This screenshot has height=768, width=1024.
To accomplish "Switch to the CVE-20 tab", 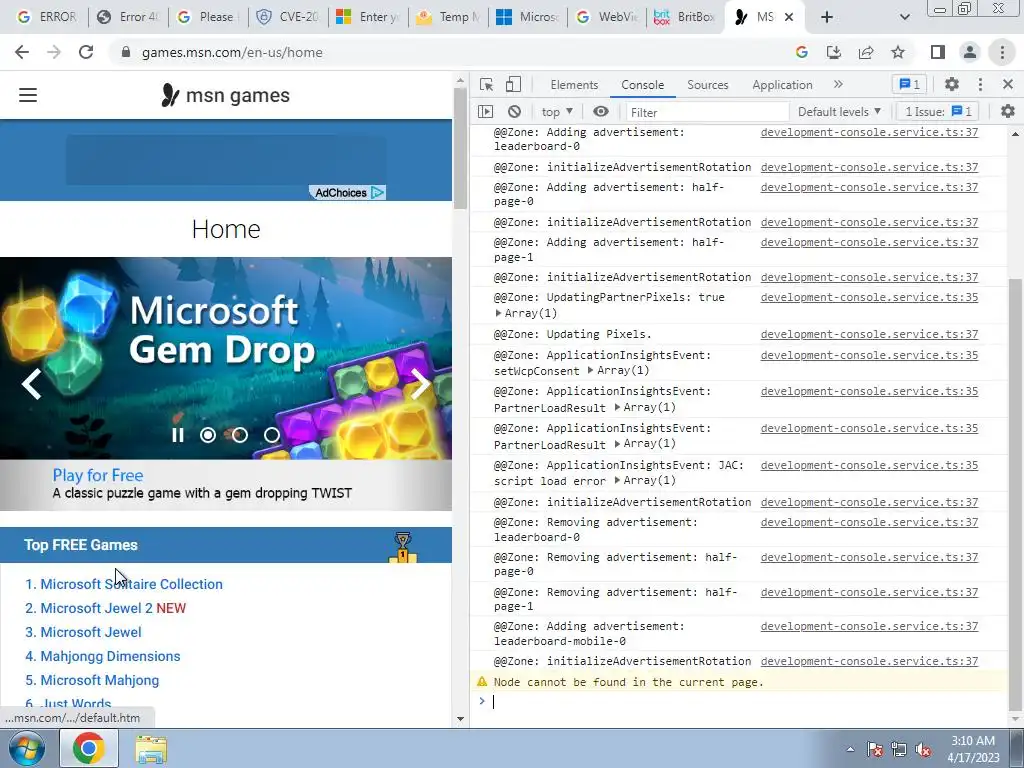I will tap(288, 17).
